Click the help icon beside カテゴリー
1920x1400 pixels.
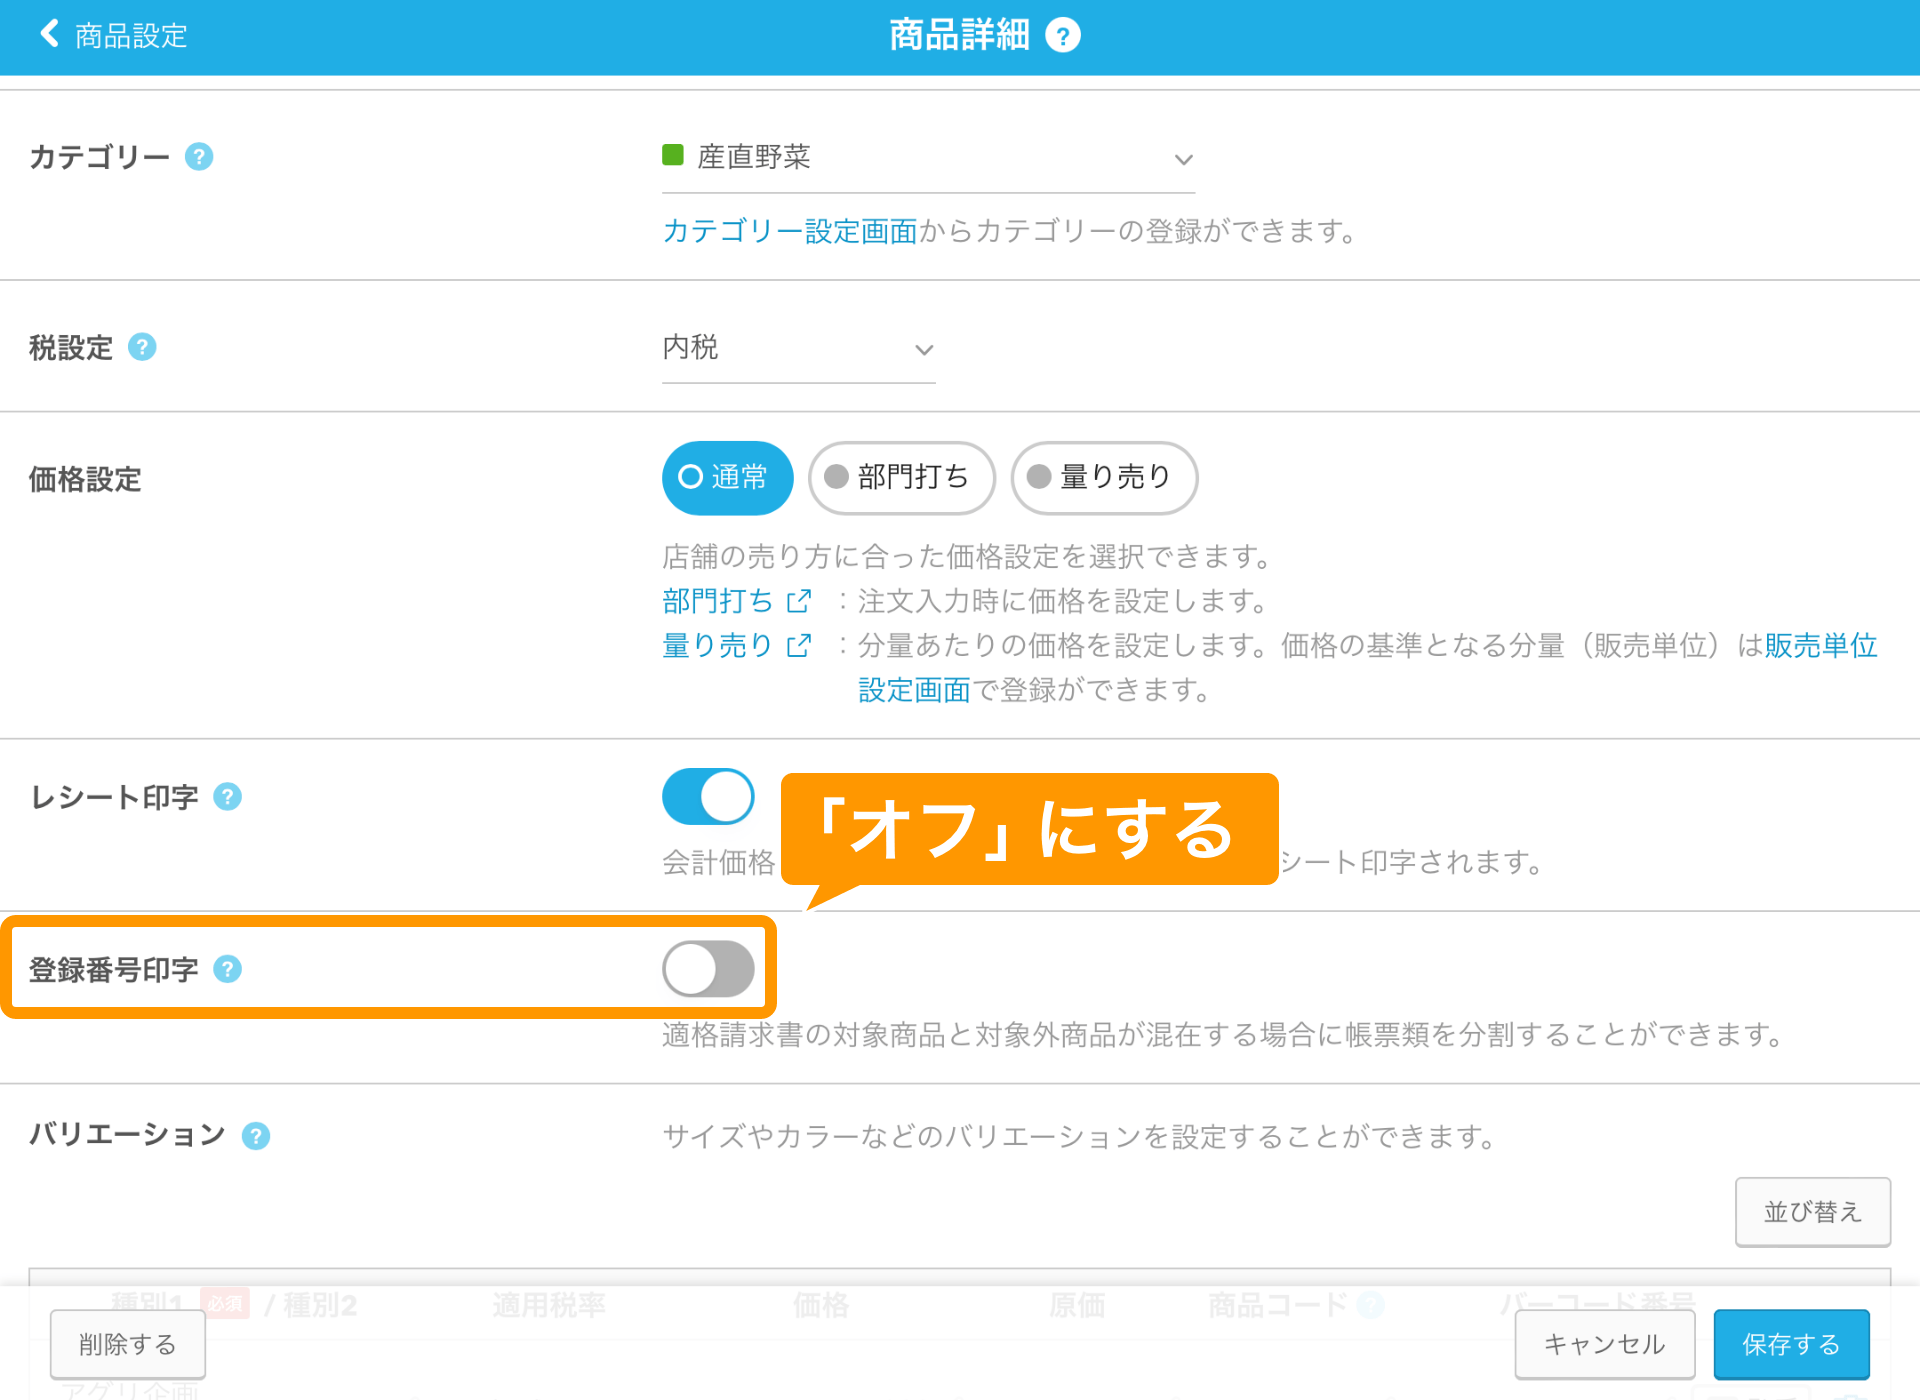199,157
